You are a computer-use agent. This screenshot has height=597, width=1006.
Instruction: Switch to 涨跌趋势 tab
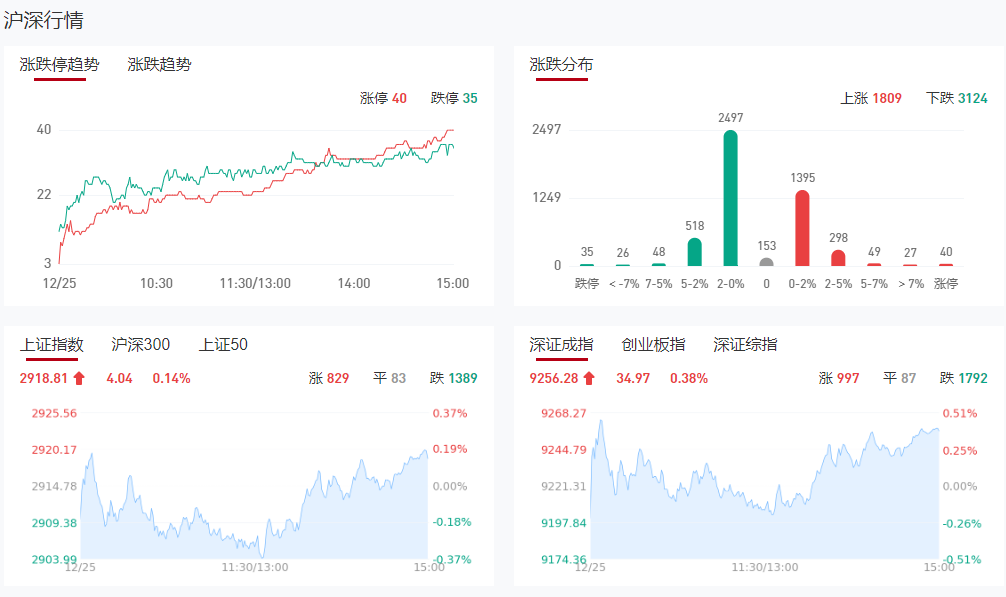click(160, 65)
